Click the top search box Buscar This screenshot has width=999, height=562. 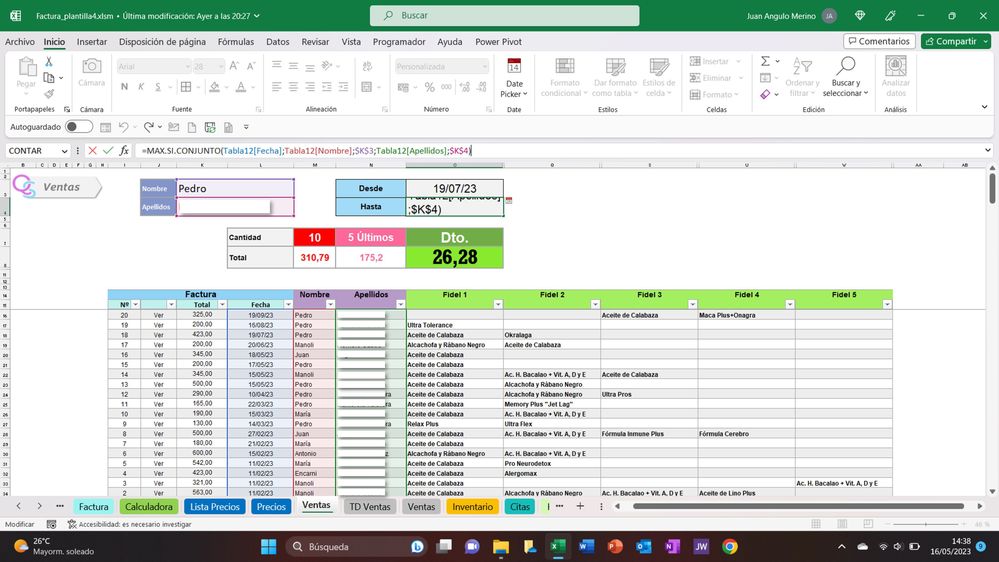point(504,16)
